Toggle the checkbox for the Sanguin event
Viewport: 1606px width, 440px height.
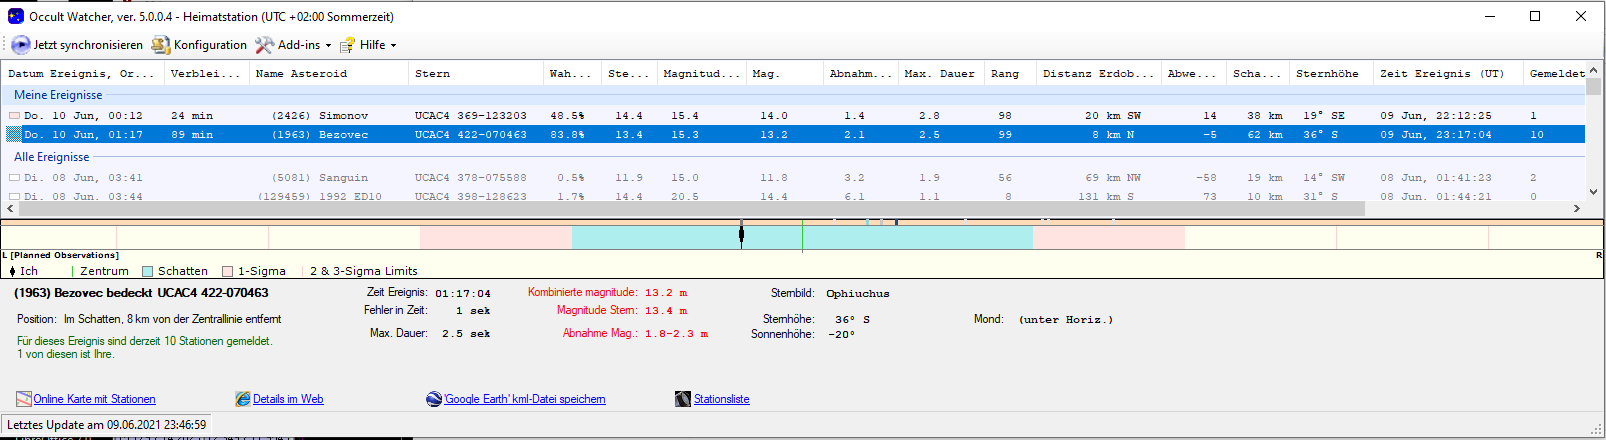point(14,178)
